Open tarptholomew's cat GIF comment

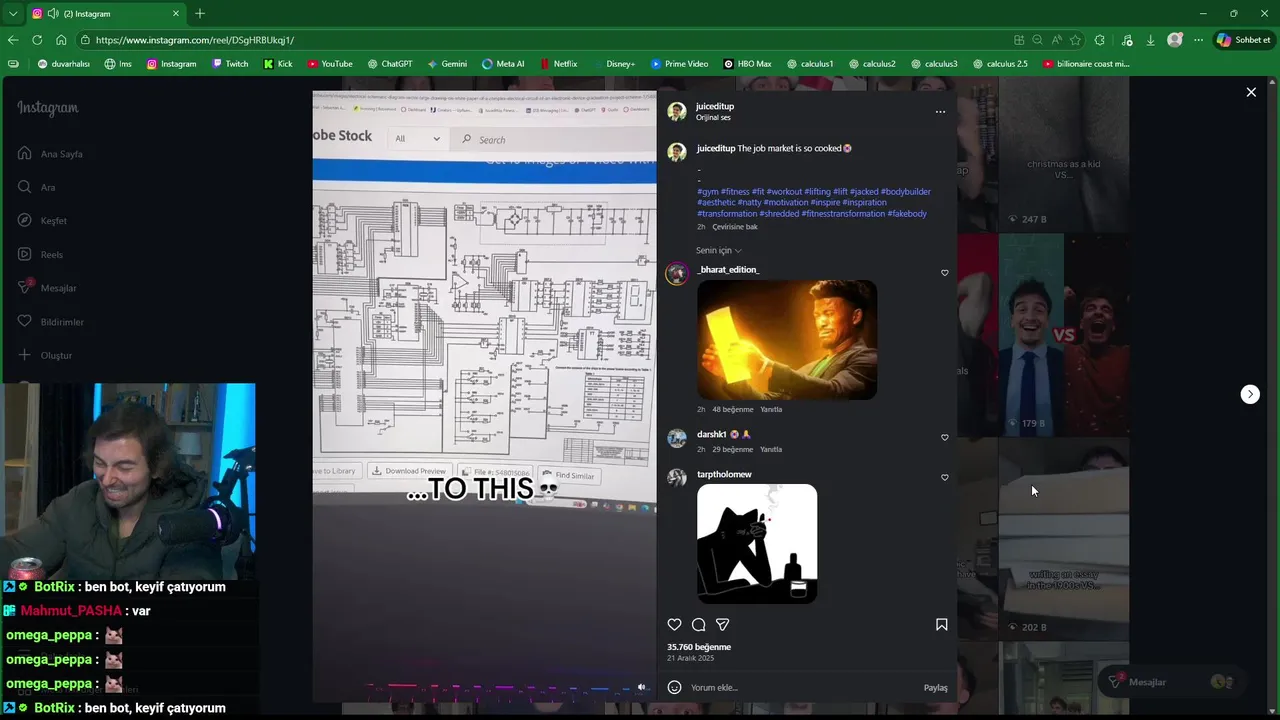tap(757, 544)
